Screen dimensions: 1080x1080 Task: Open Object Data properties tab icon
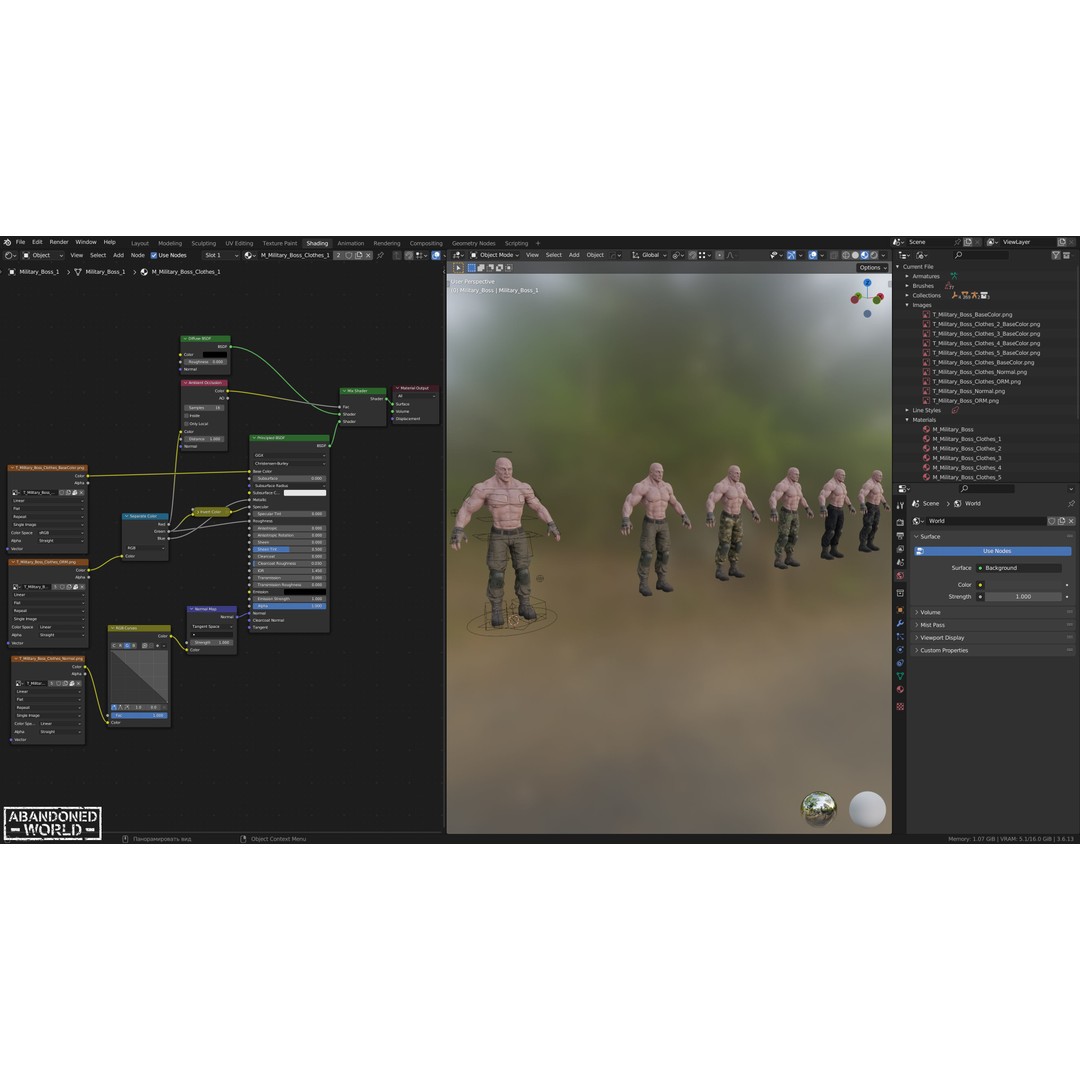[900, 676]
